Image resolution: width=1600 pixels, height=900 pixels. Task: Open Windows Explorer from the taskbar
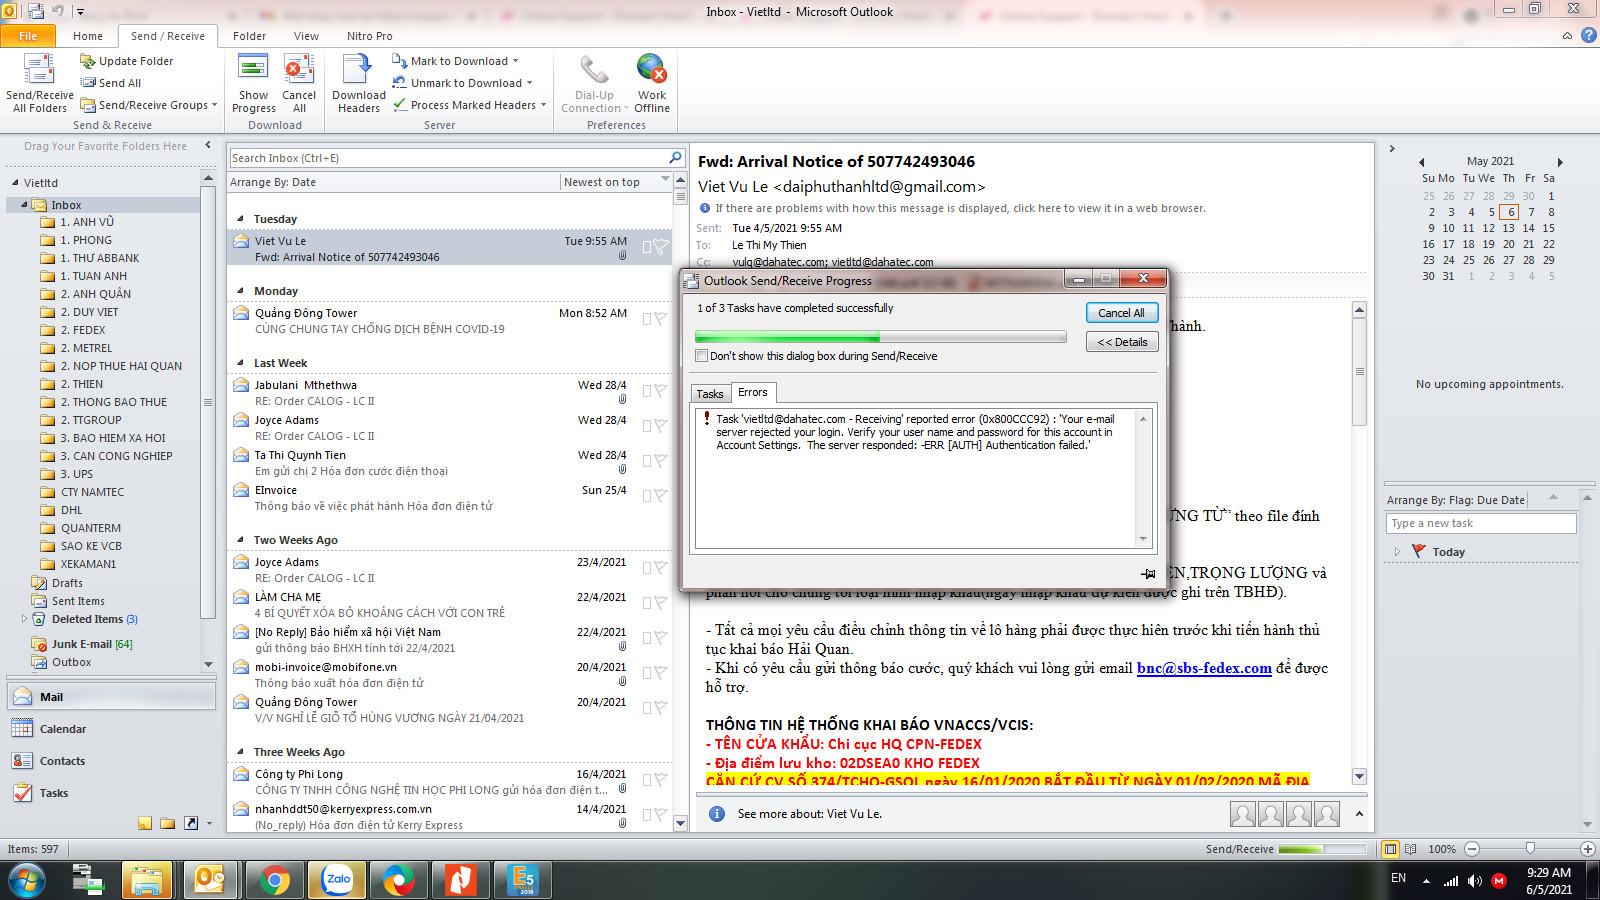147,880
